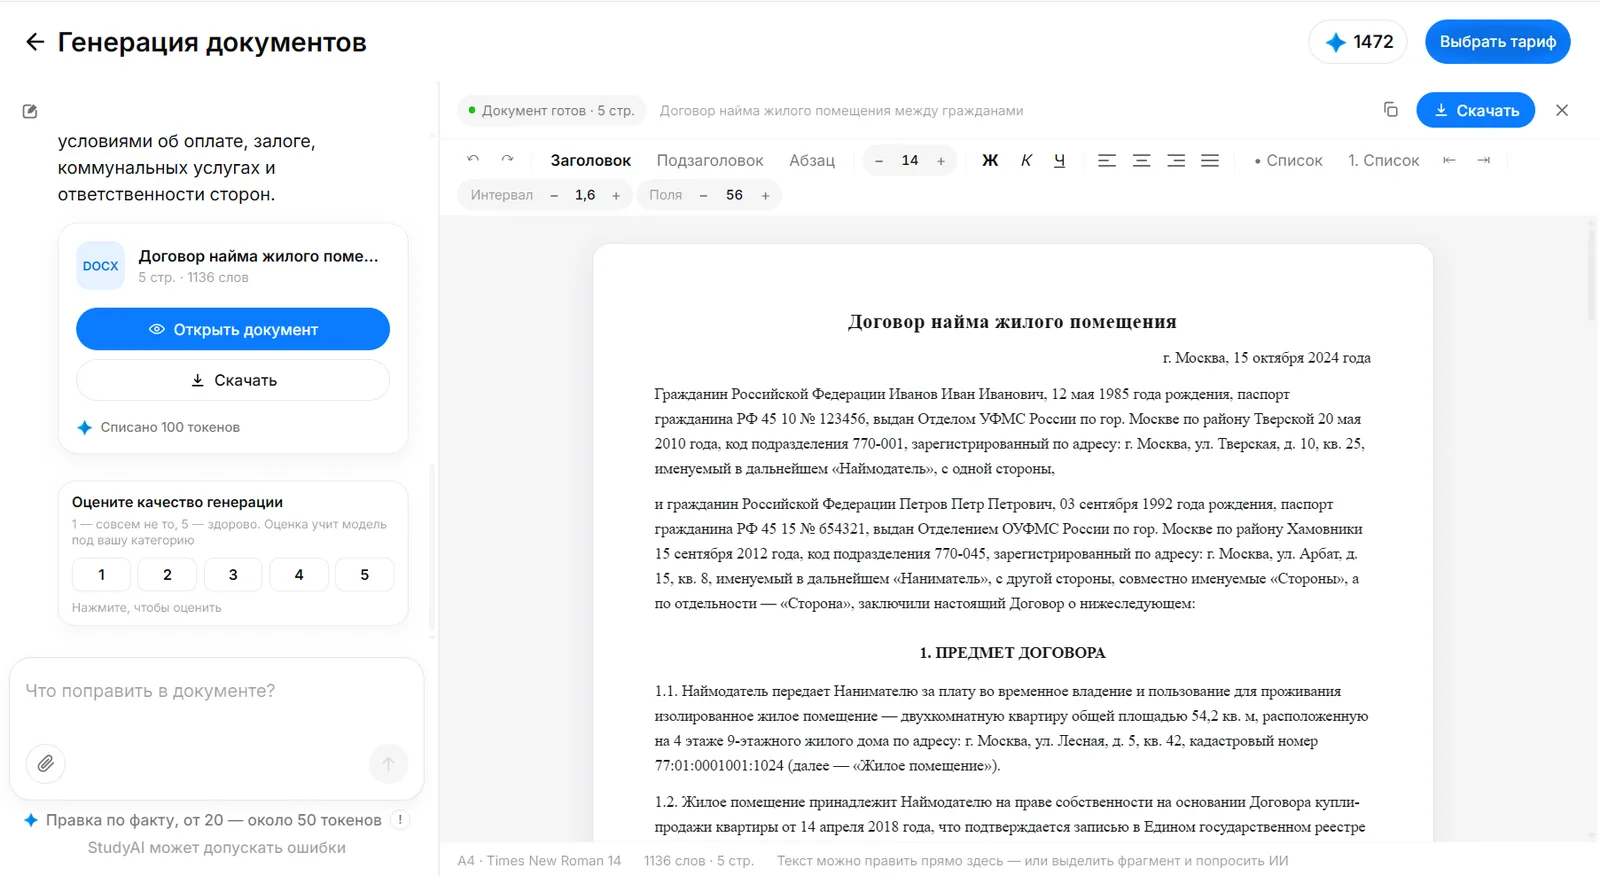Image resolution: width=1600 pixels, height=876 pixels.
Task: Toggle underline formatting (Ч)
Action: 1059,160
